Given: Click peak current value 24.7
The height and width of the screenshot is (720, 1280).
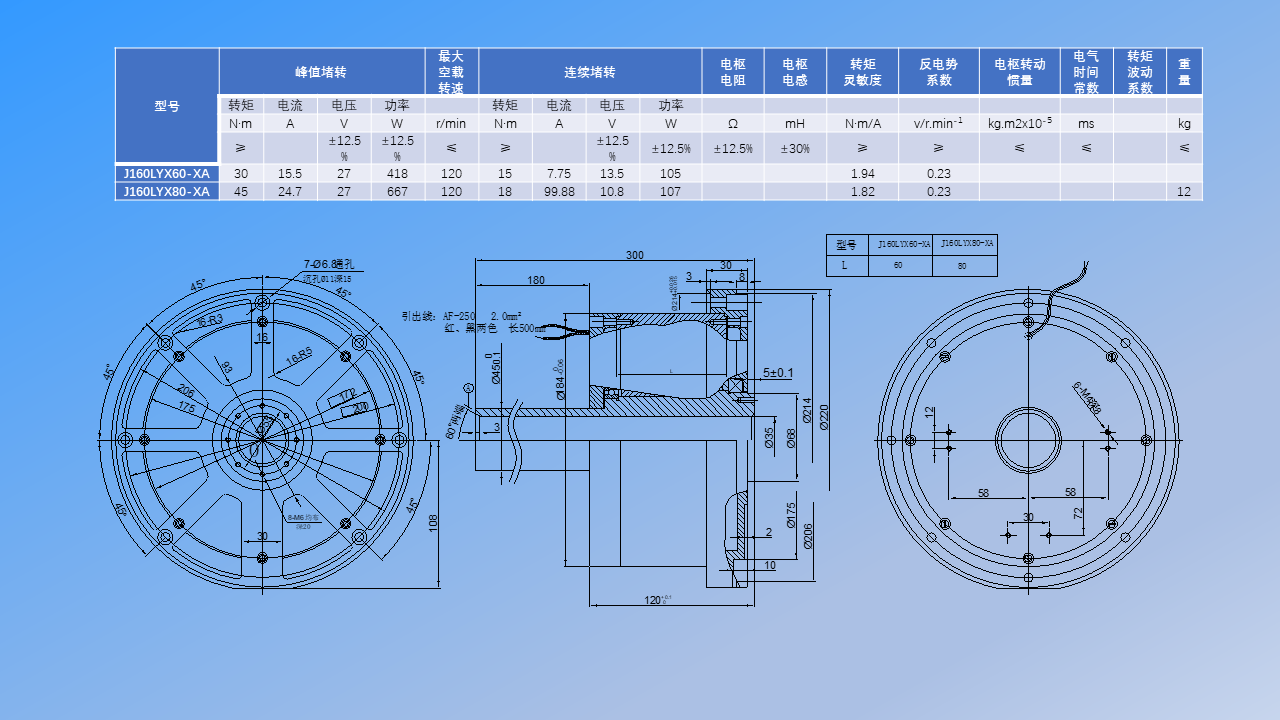Looking at the screenshot, I should click(x=290, y=191).
